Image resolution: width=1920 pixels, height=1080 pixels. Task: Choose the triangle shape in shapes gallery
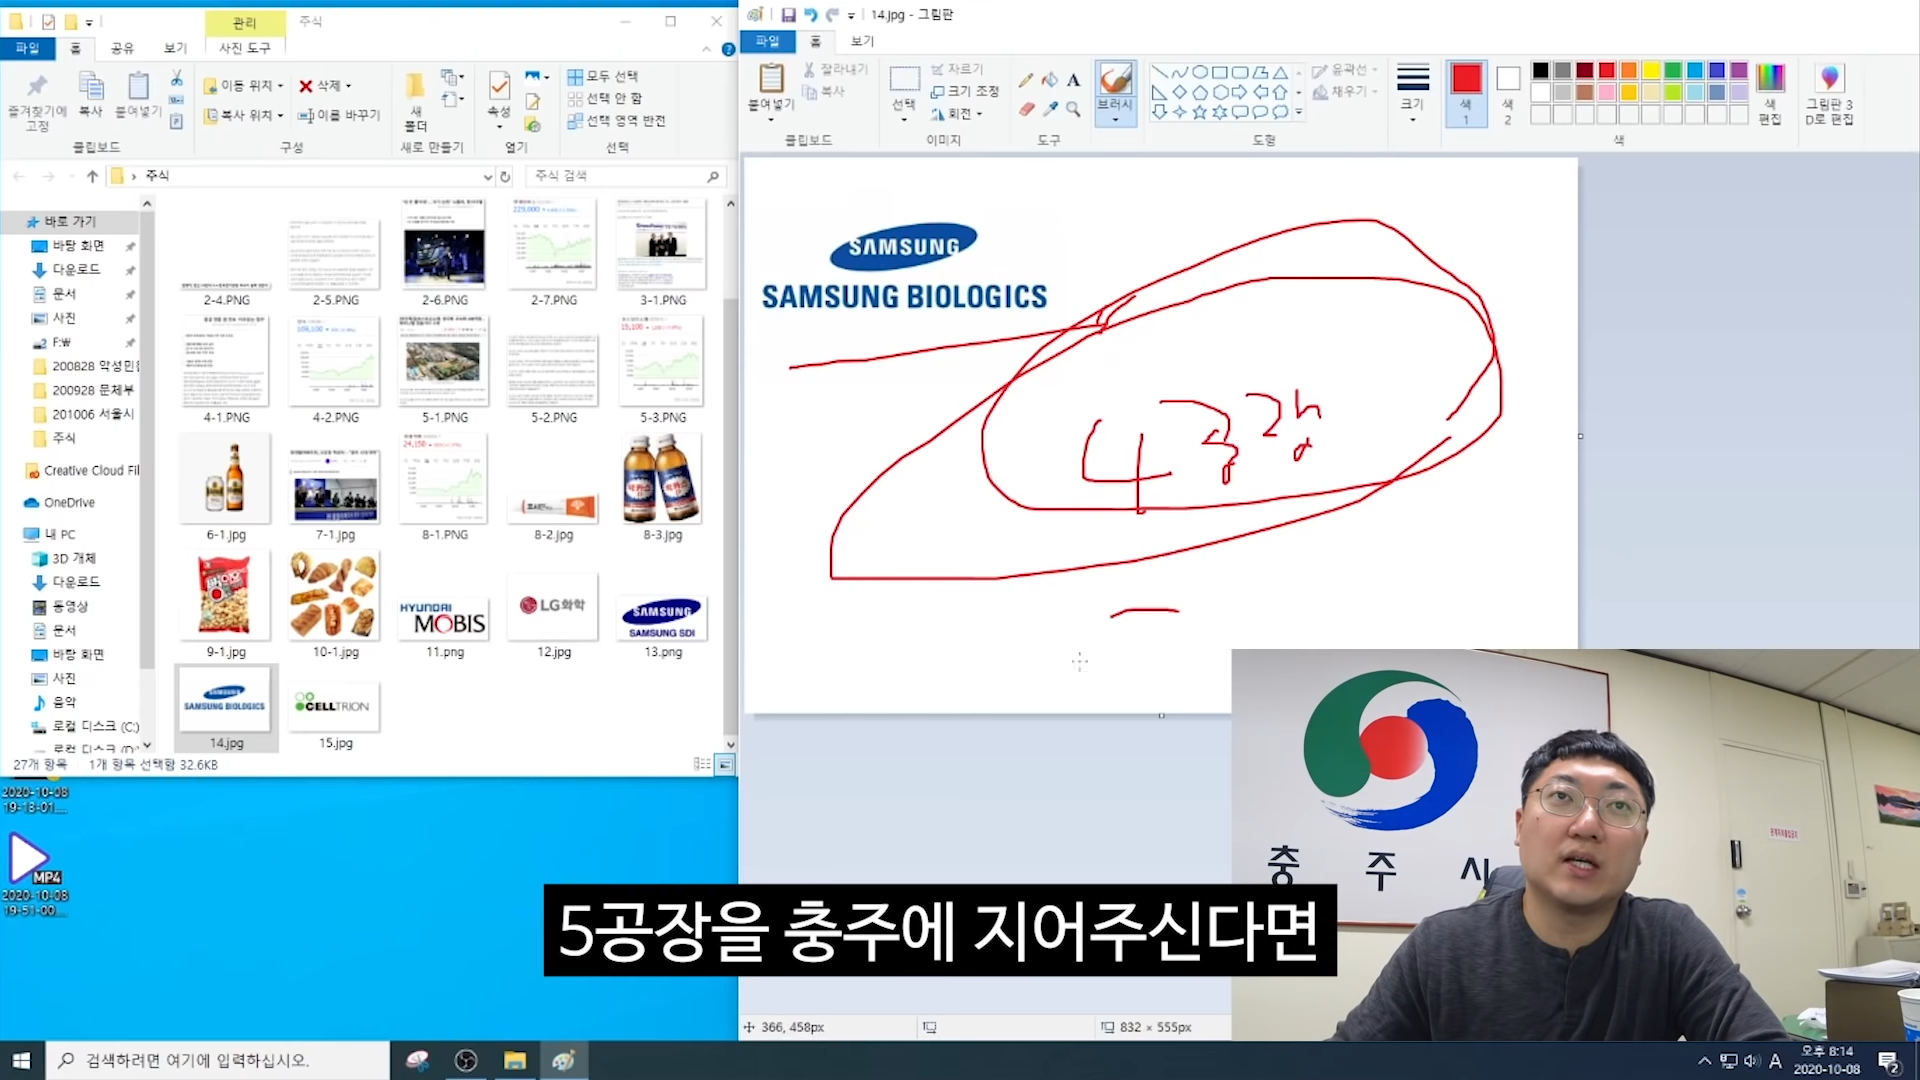tap(1279, 72)
